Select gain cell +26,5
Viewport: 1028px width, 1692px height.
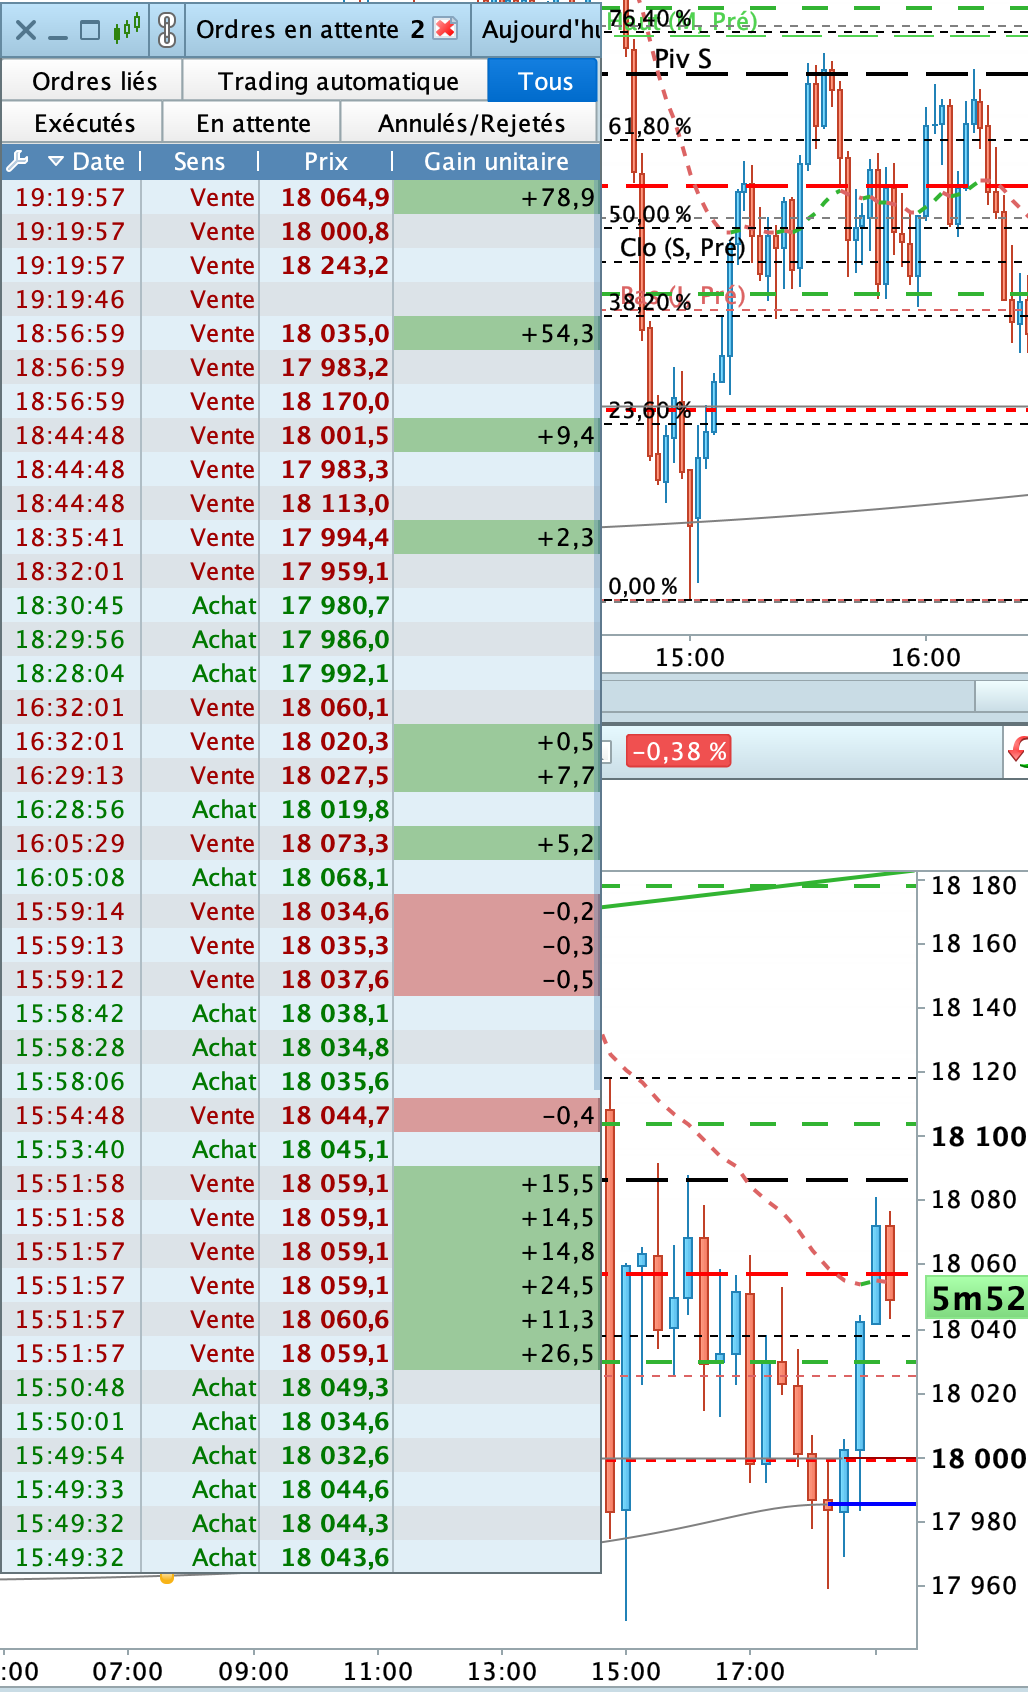click(496, 1353)
